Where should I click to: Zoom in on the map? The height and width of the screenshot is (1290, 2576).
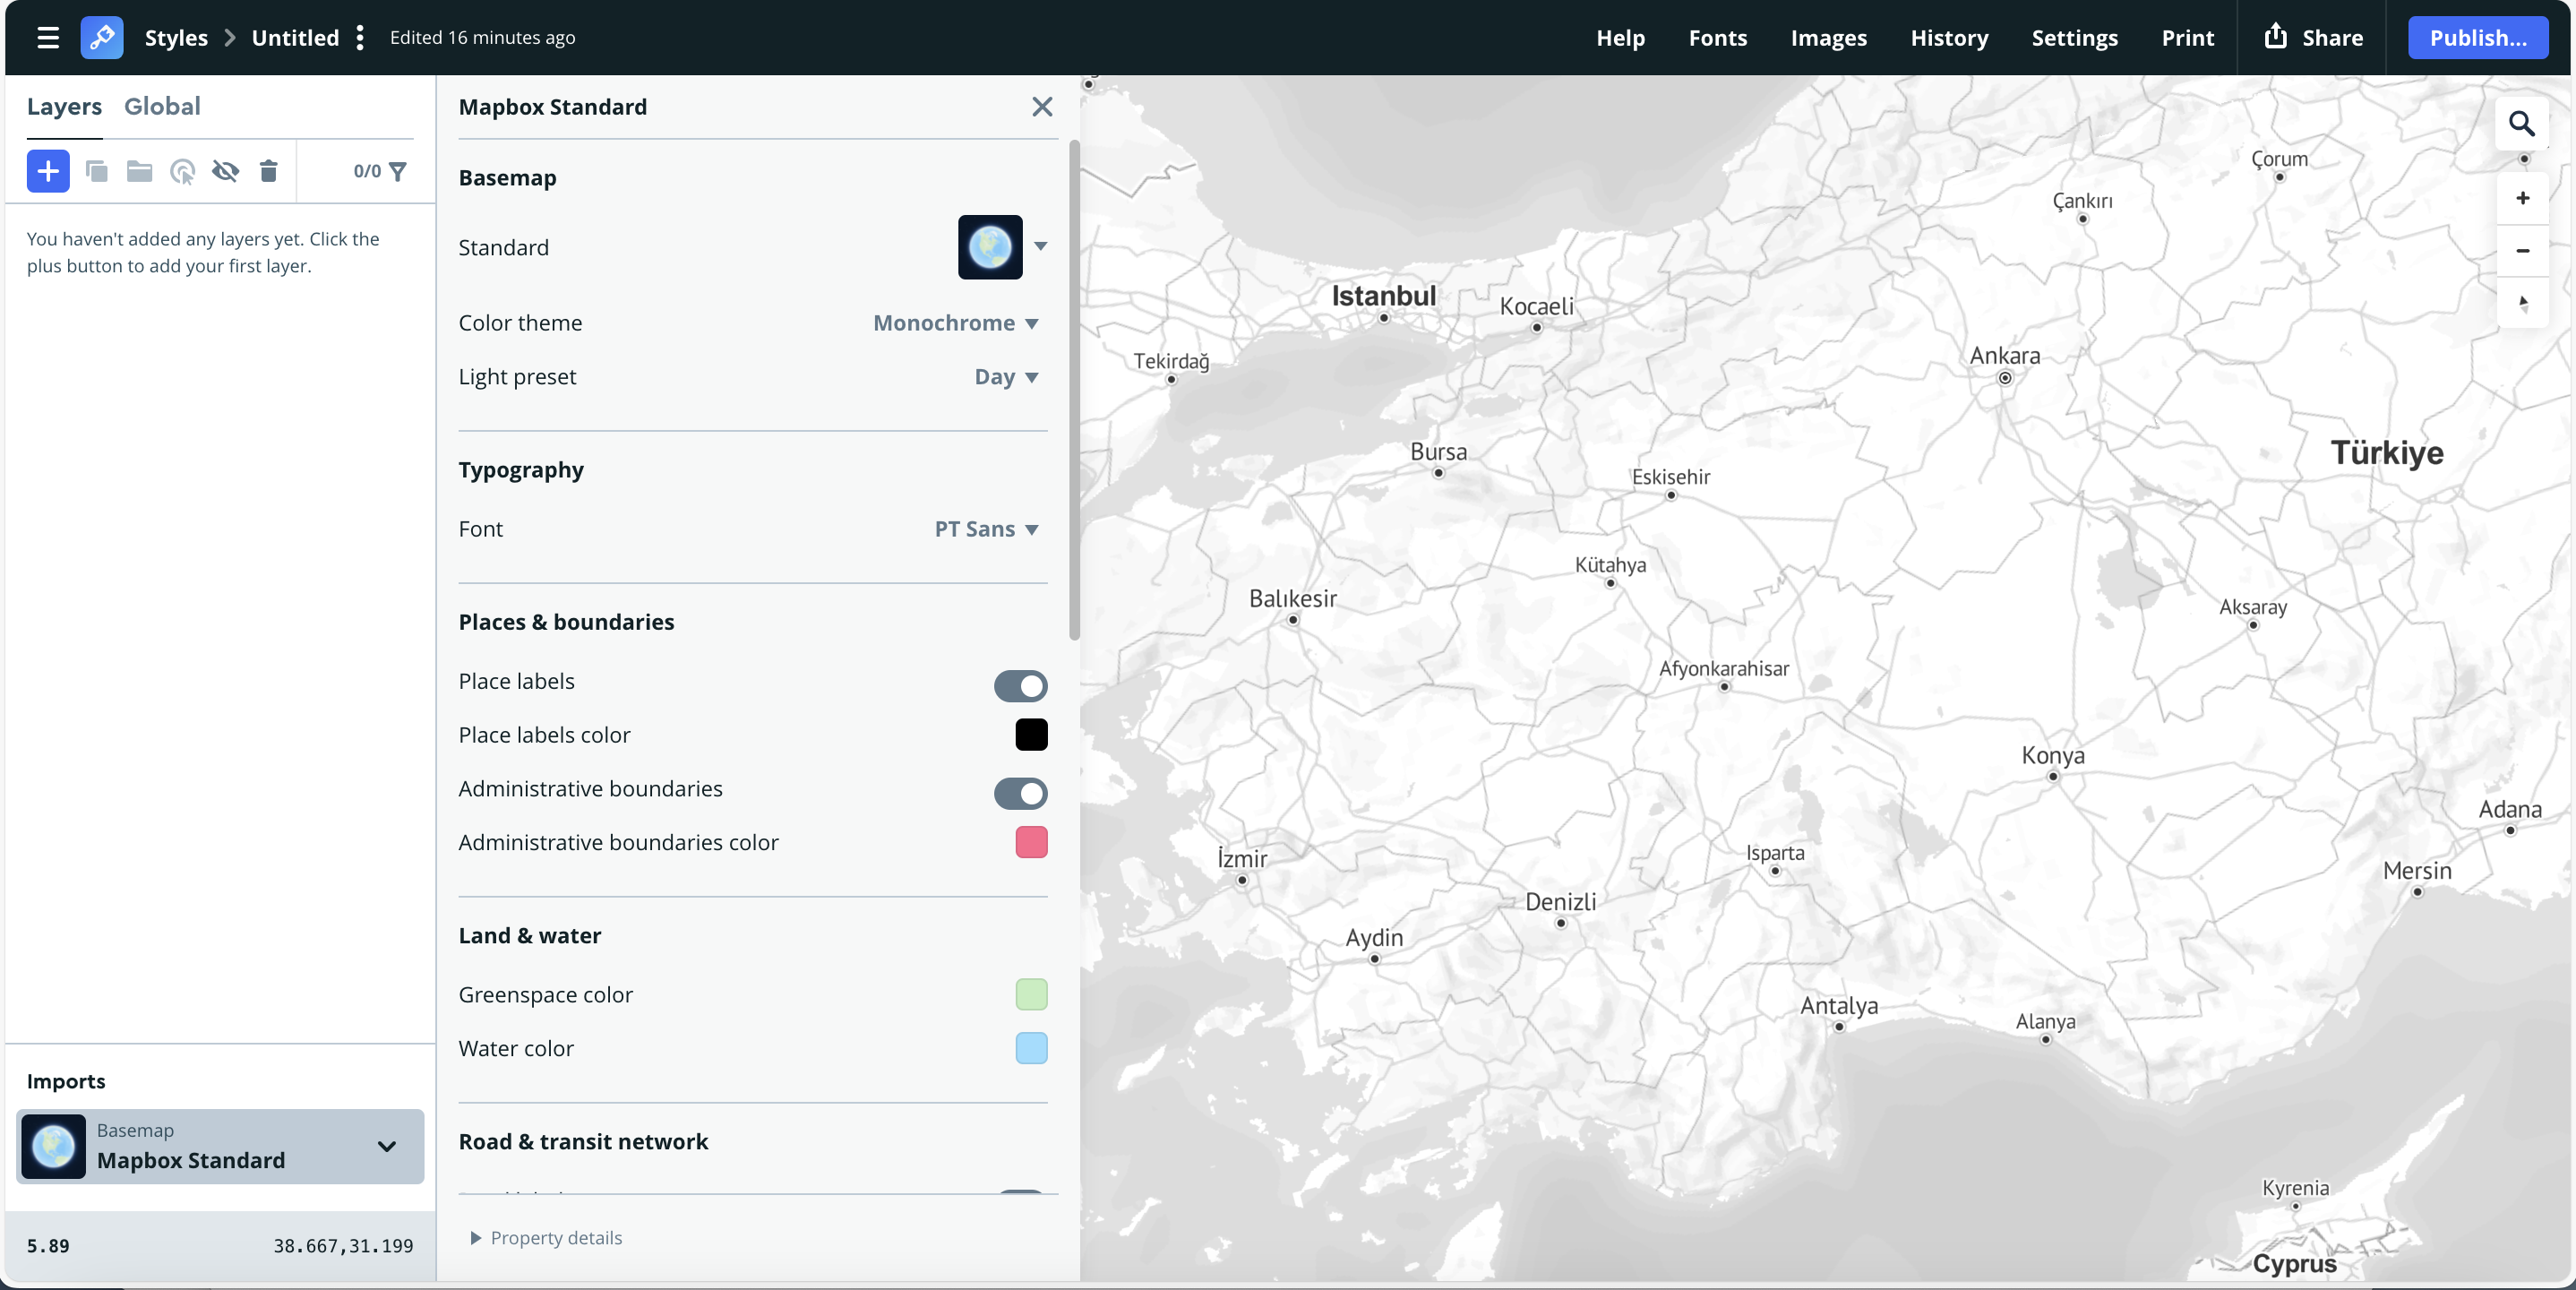[x=2523, y=198]
